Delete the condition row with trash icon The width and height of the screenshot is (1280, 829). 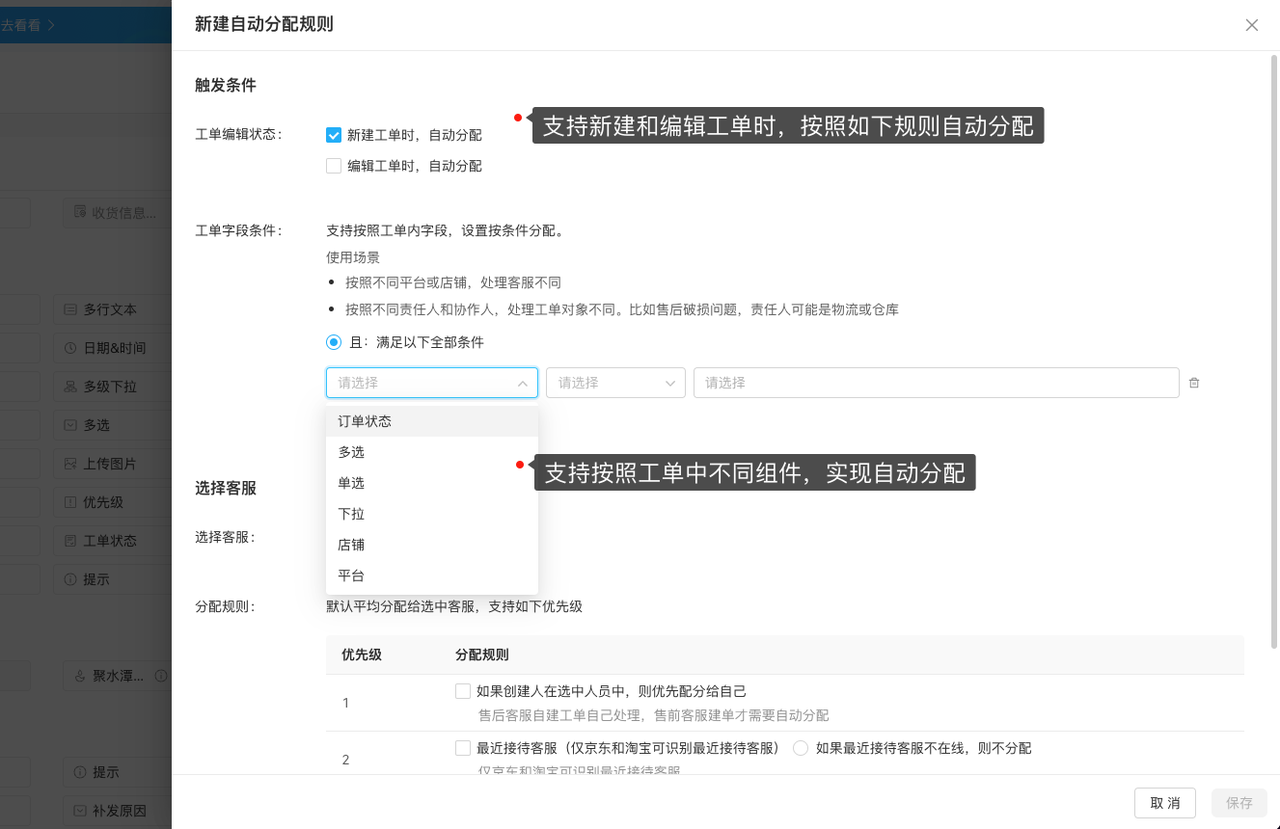coord(1194,383)
